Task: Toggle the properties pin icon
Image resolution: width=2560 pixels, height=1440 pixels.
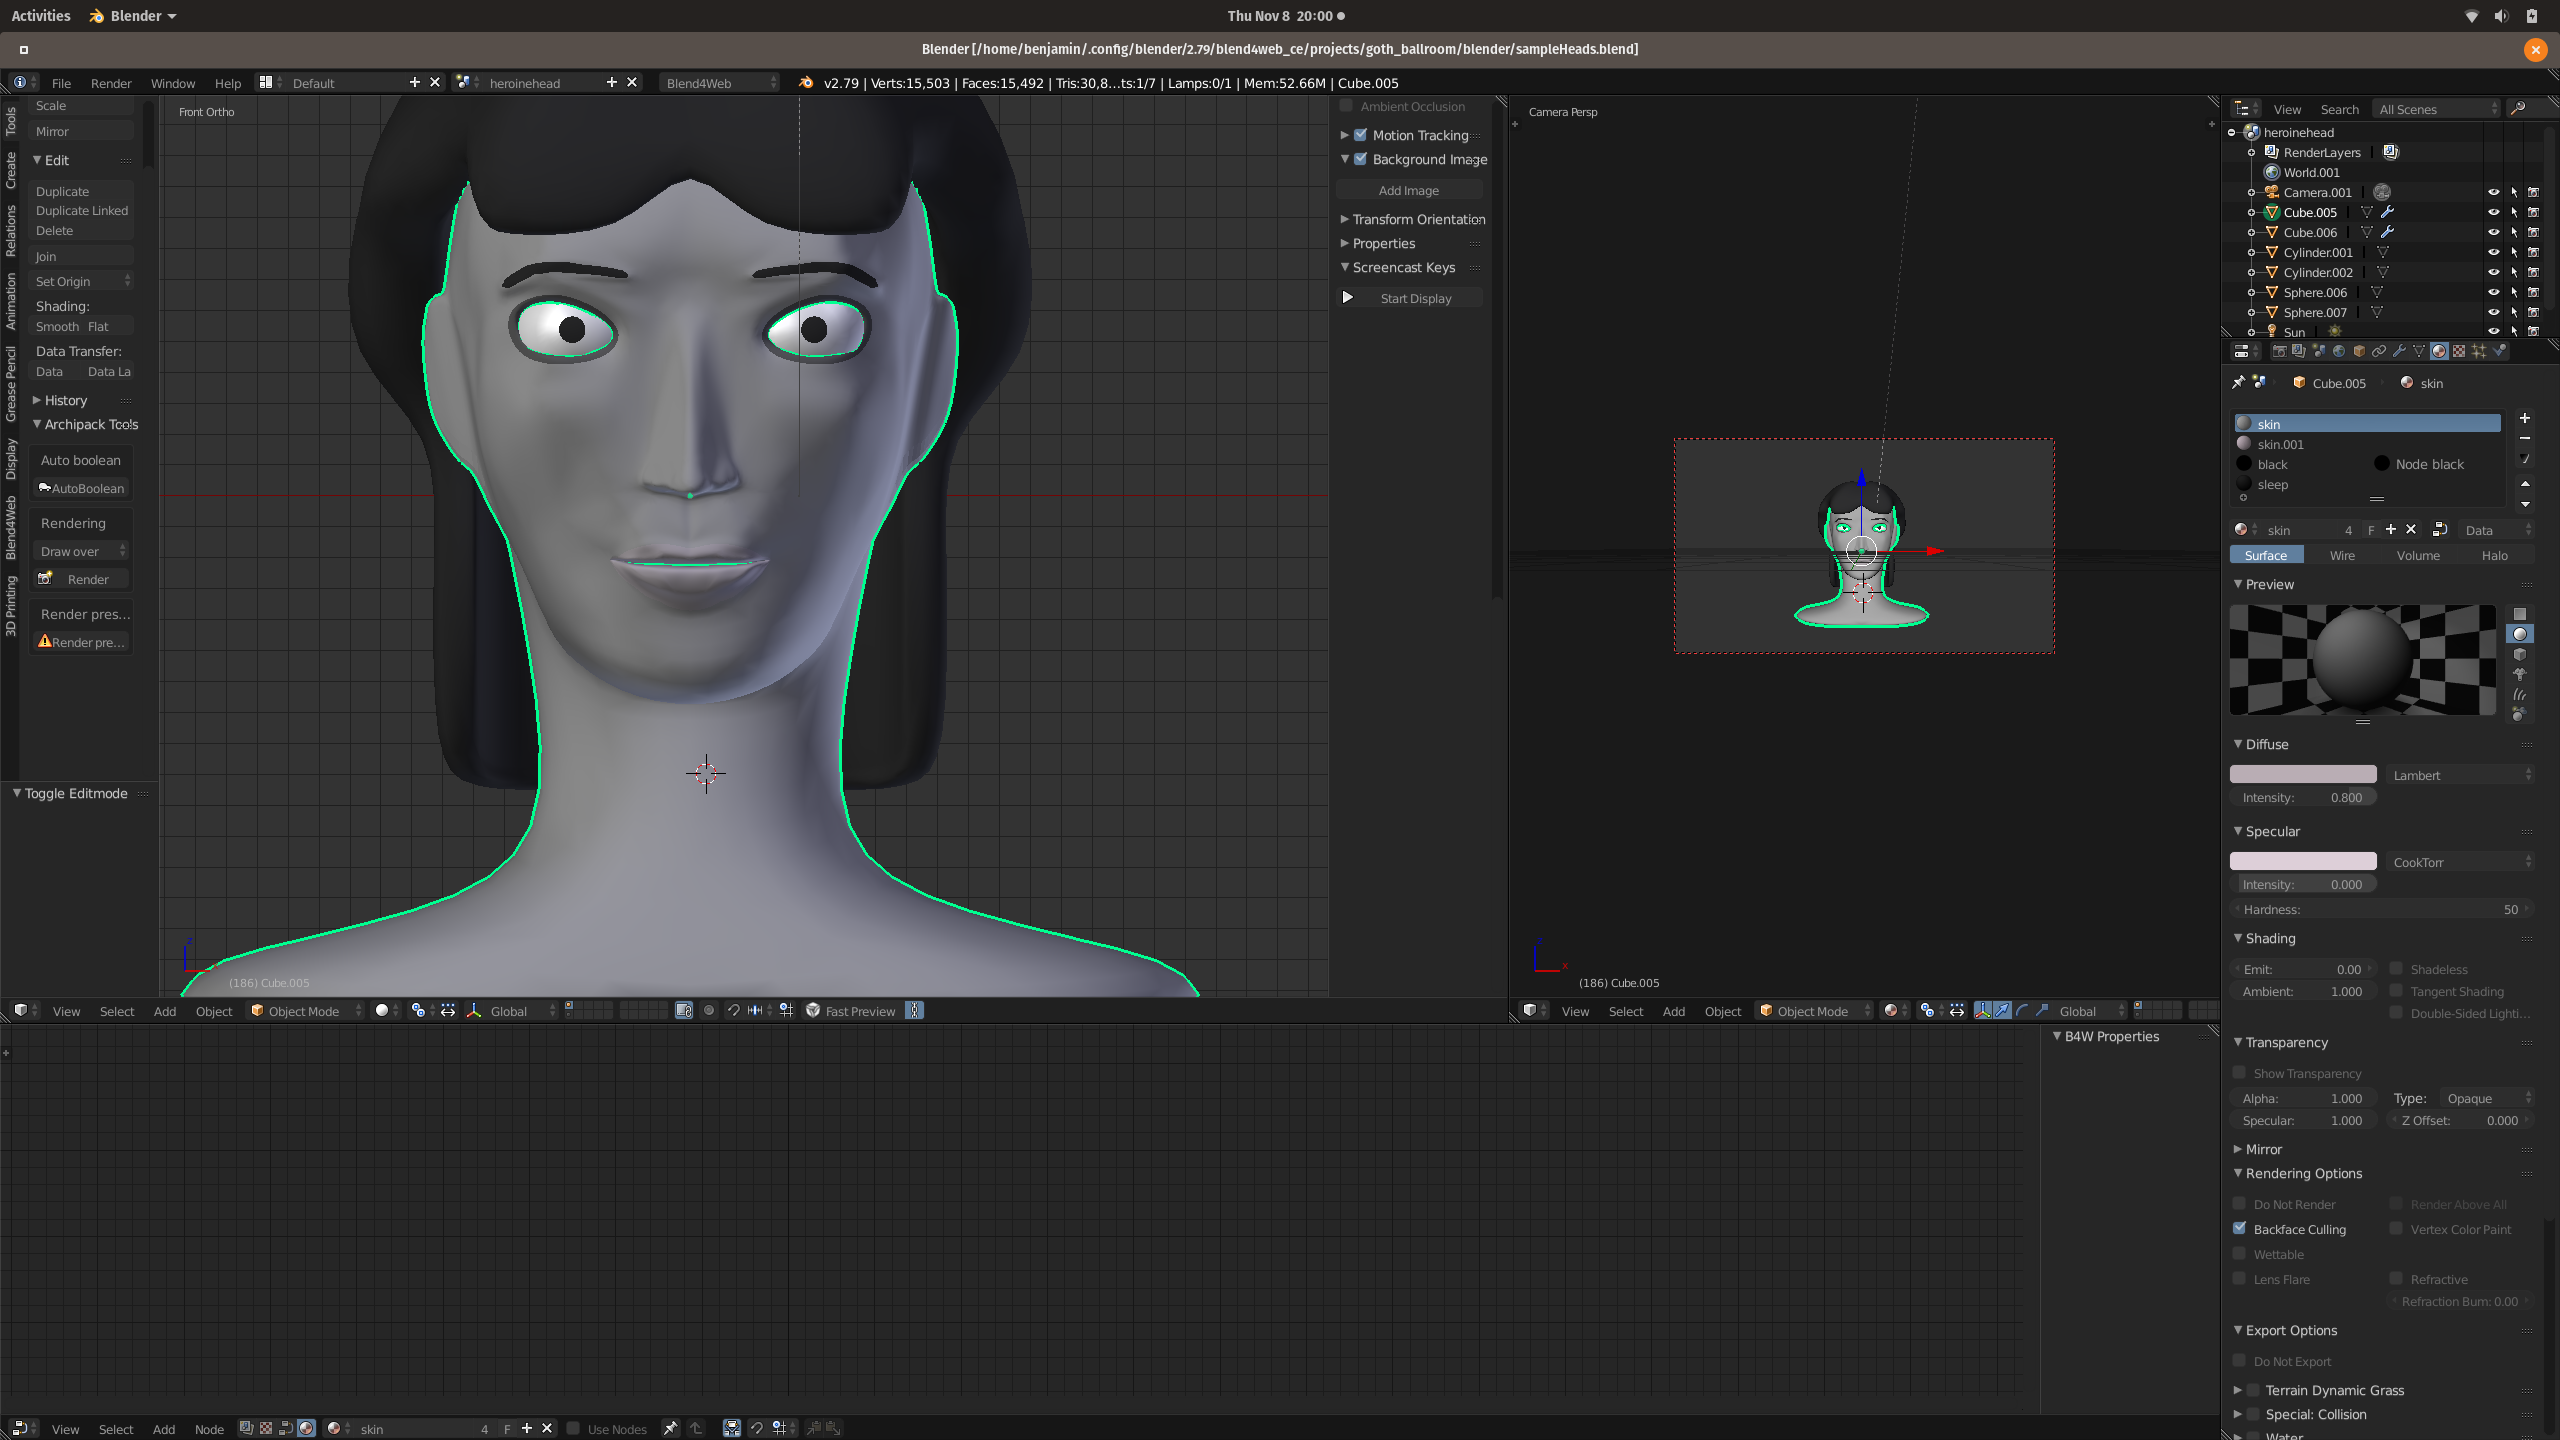Action: click(x=2238, y=383)
